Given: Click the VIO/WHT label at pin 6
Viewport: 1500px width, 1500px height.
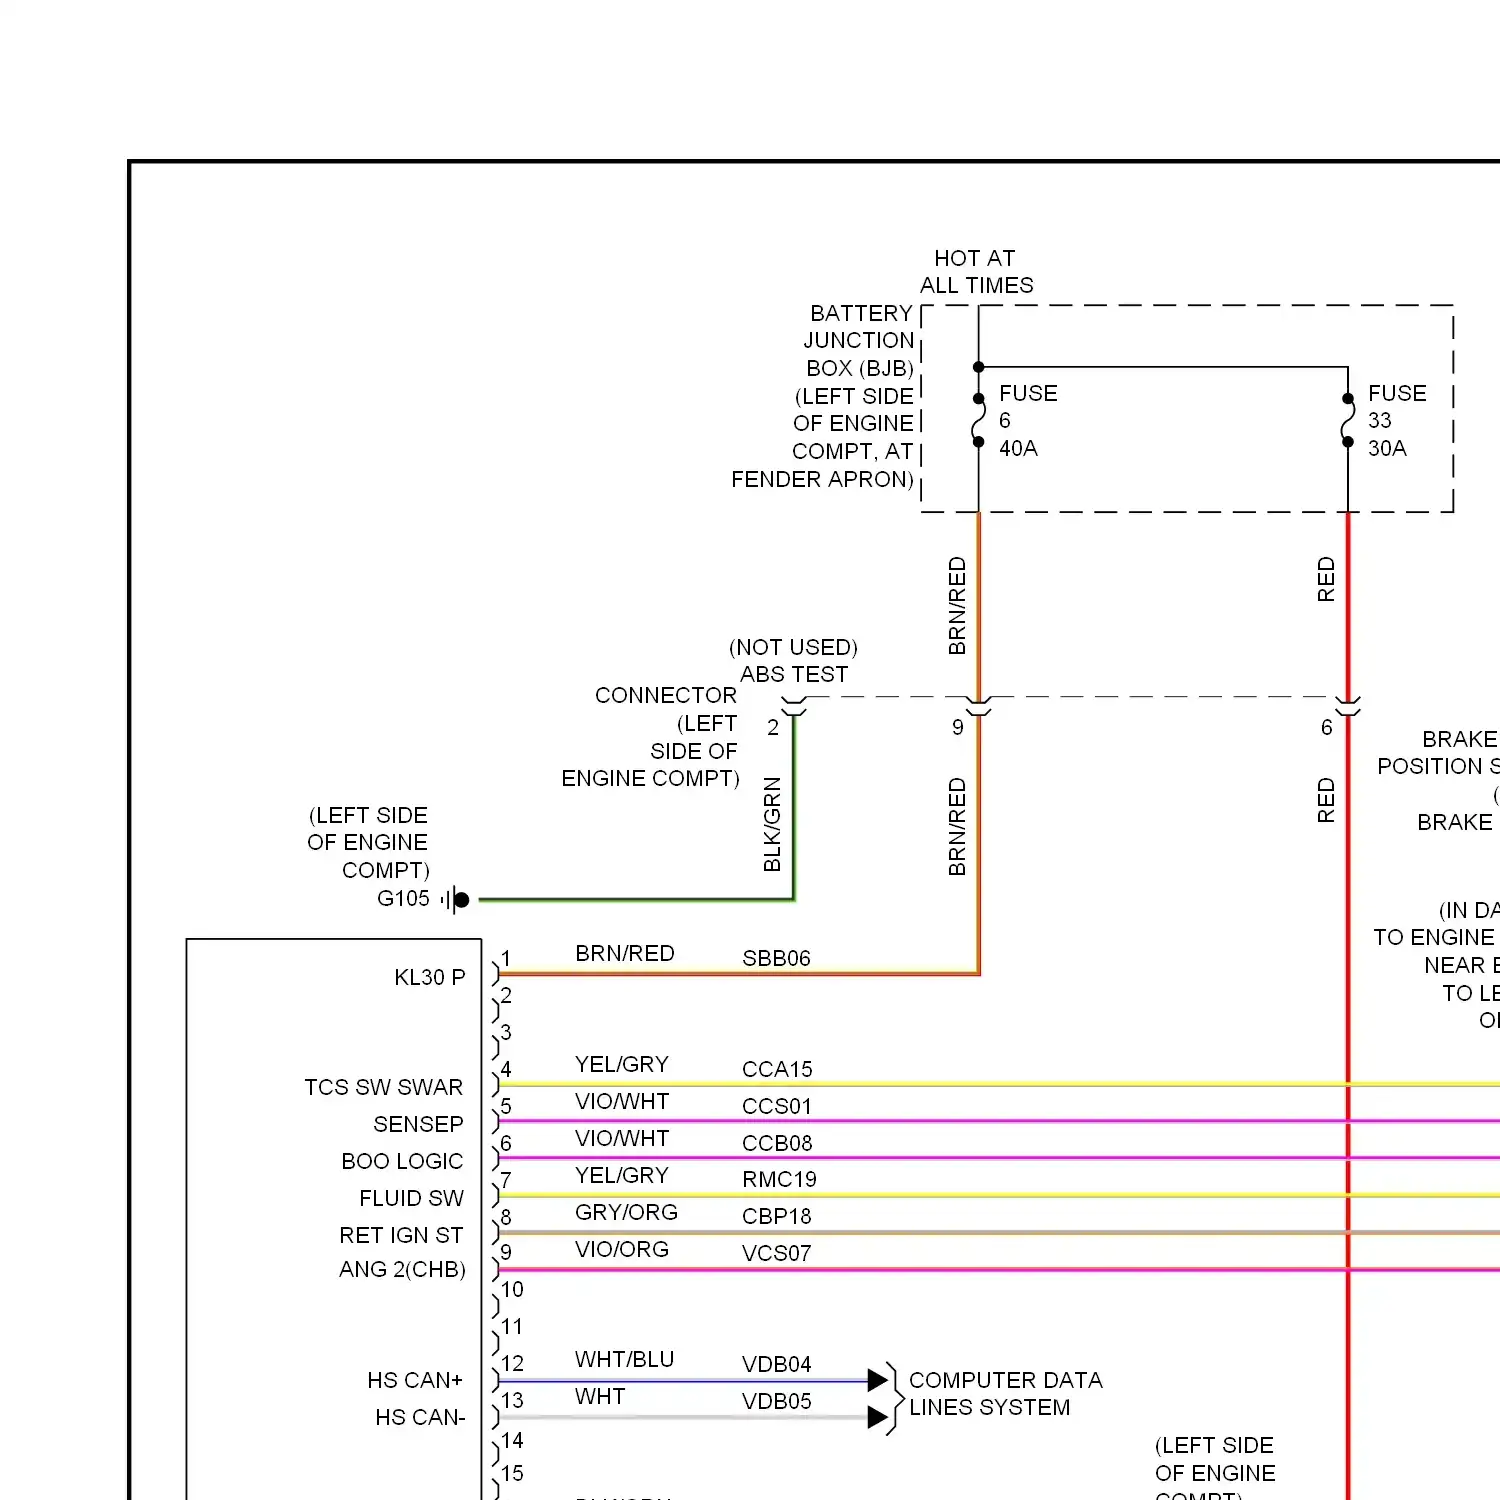Looking at the screenshot, I should pyautogui.click(x=622, y=1139).
